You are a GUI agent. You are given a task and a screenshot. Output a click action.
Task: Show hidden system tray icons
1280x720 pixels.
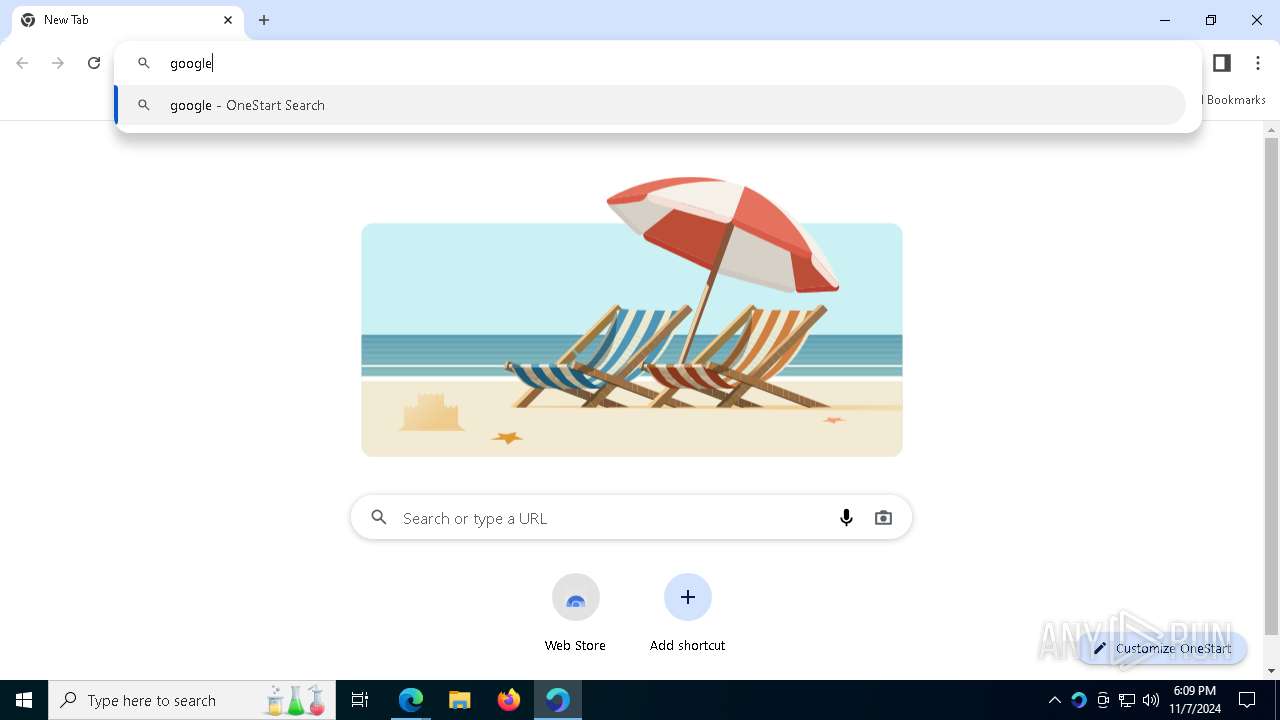(1054, 700)
